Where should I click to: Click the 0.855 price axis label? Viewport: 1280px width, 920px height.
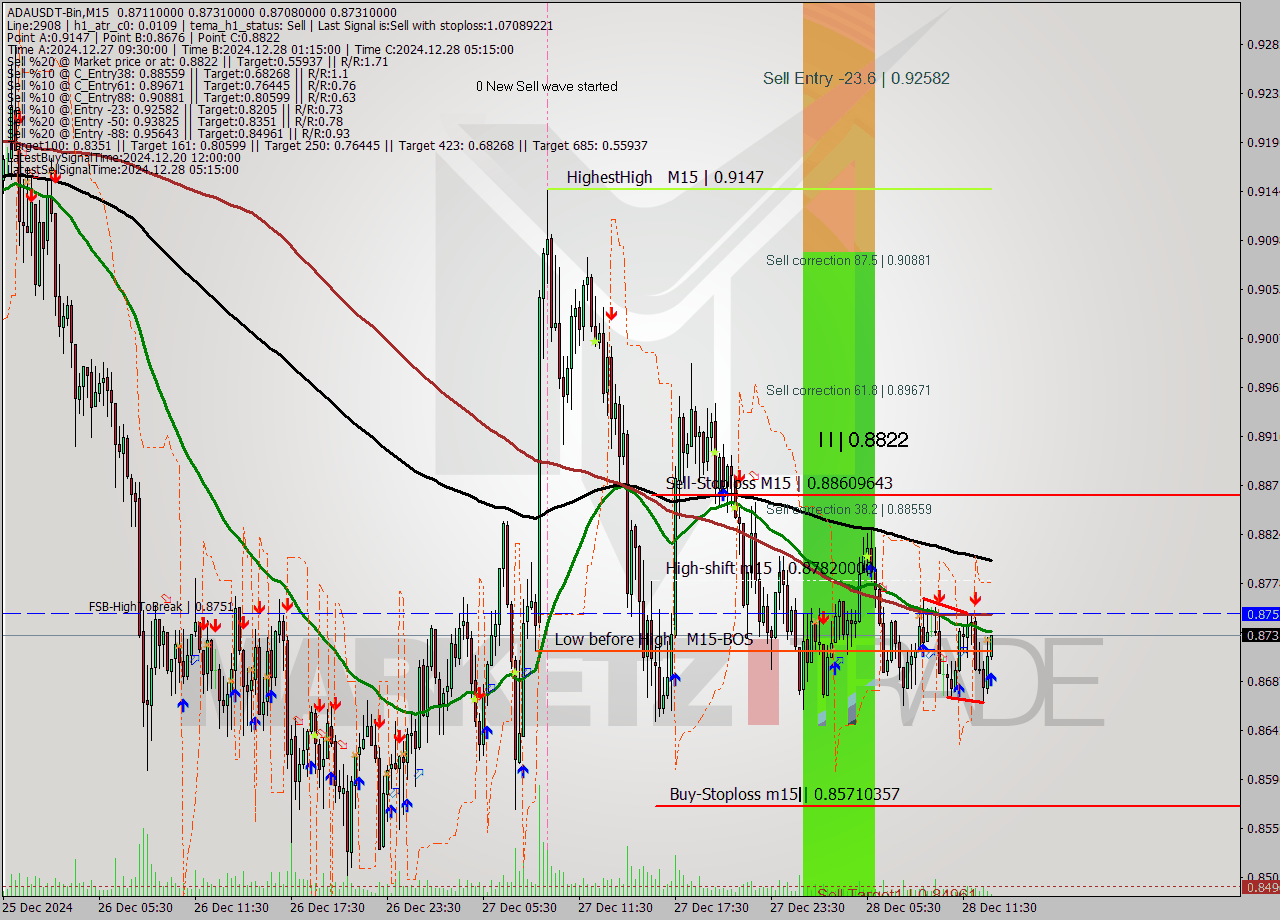coord(1262,828)
